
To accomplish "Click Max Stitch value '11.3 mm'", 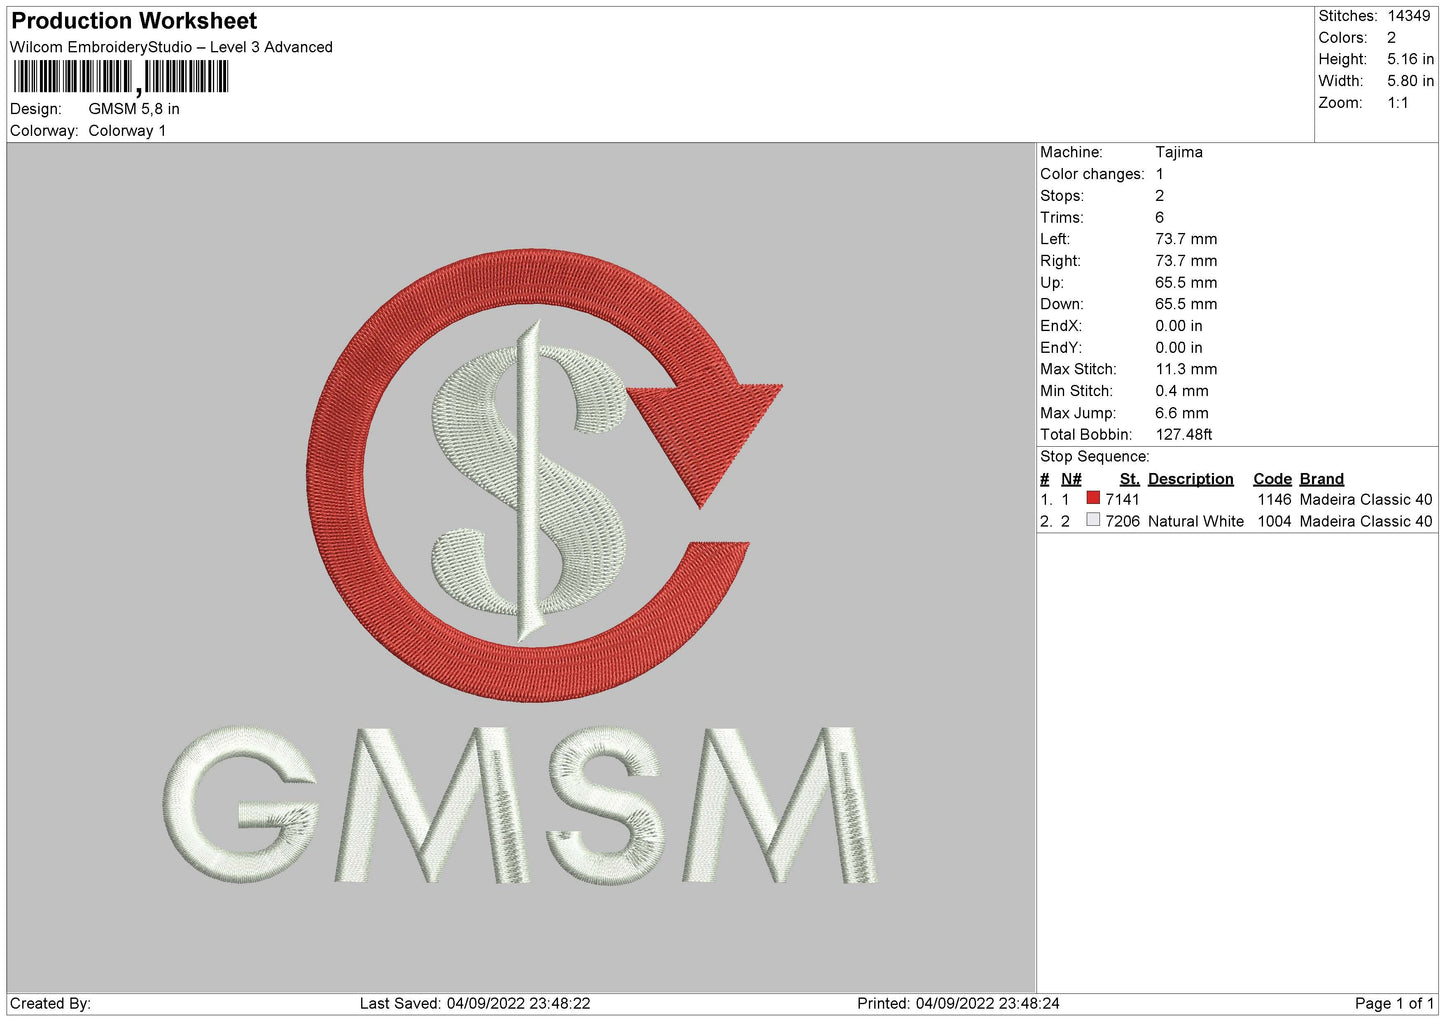I will (1186, 369).
